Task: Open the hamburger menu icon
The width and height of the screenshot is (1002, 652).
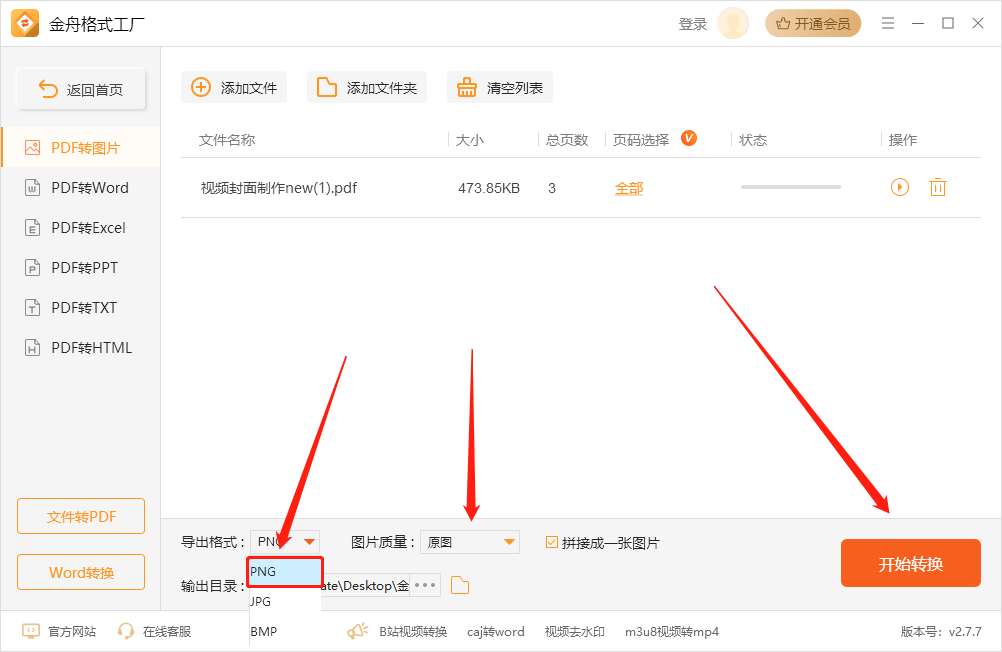Action: (x=887, y=24)
